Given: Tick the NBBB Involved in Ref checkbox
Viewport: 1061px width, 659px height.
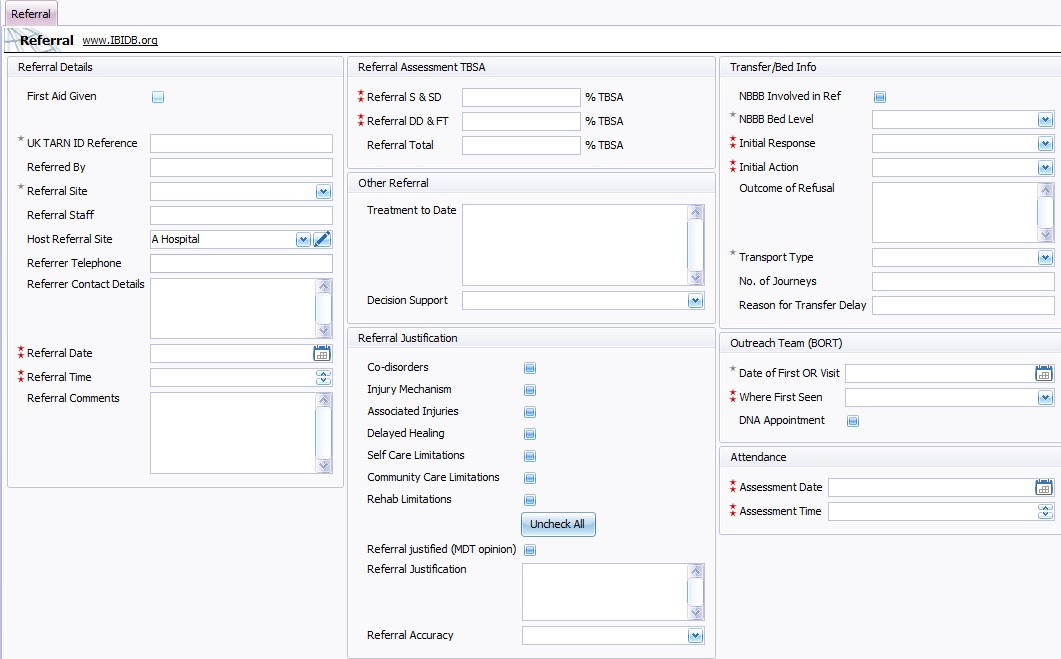Looking at the screenshot, I should [x=880, y=97].
